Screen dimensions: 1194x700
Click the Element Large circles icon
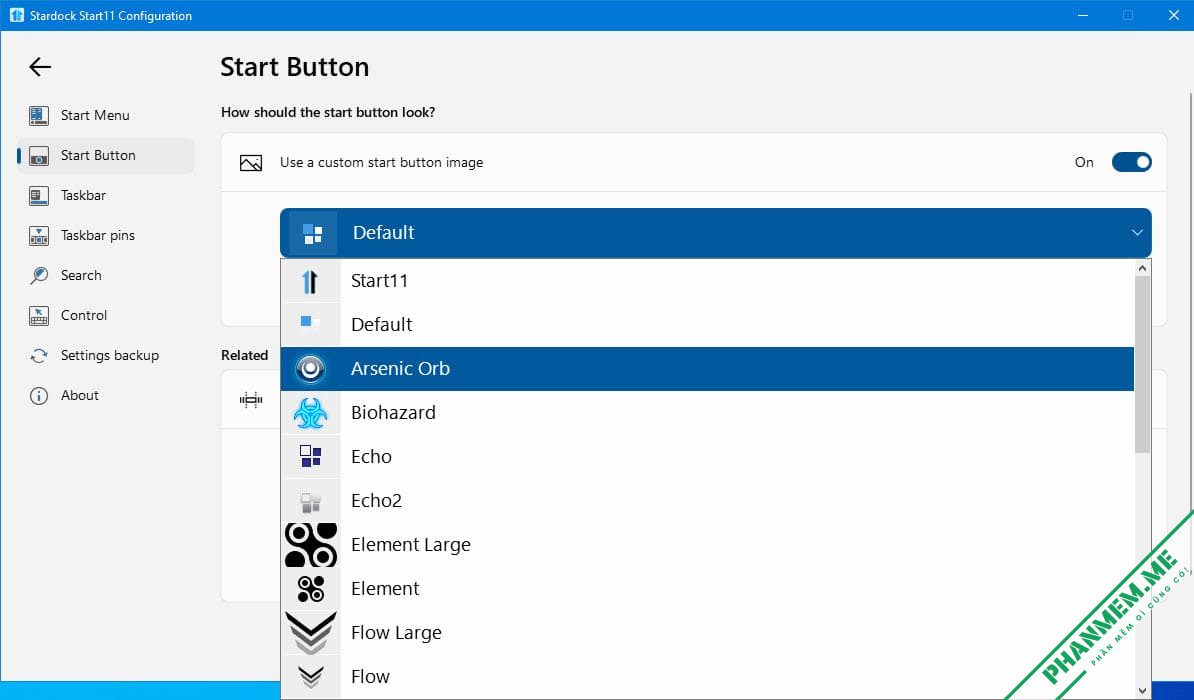(311, 545)
